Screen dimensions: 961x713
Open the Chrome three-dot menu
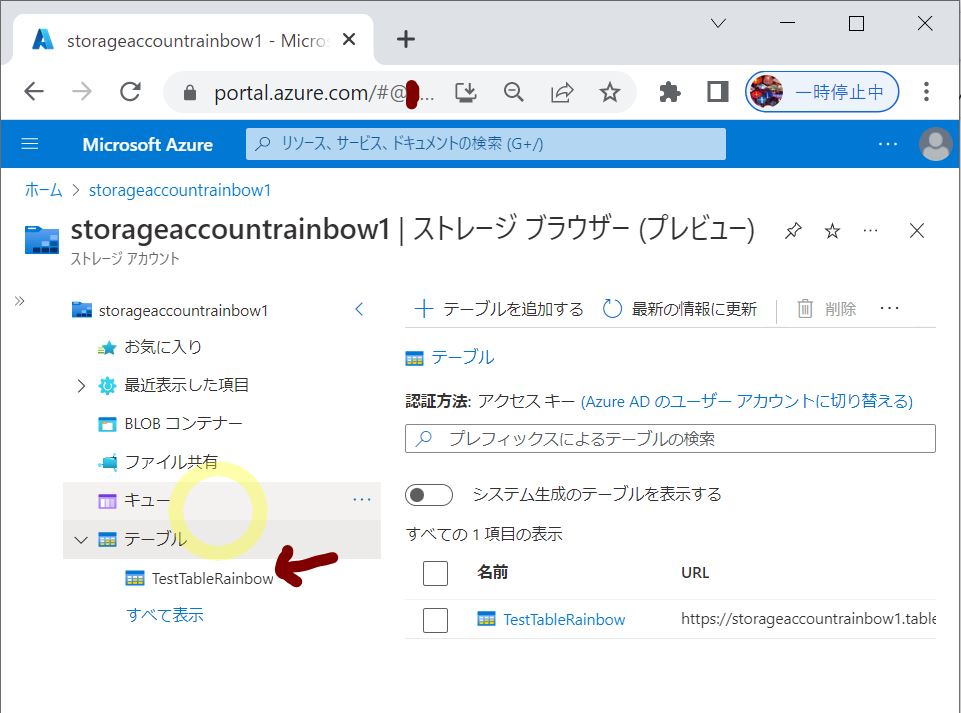pyautogui.click(x=926, y=92)
